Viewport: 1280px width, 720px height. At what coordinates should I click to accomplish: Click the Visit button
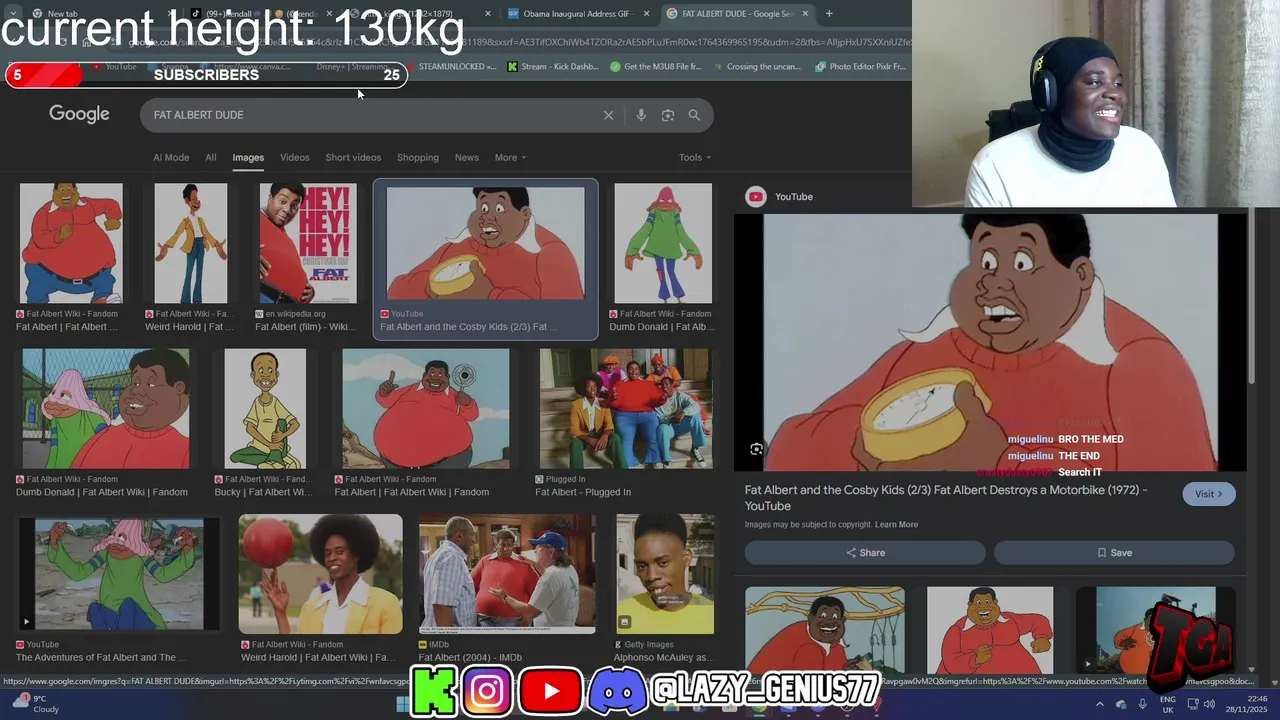click(1209, 494)
